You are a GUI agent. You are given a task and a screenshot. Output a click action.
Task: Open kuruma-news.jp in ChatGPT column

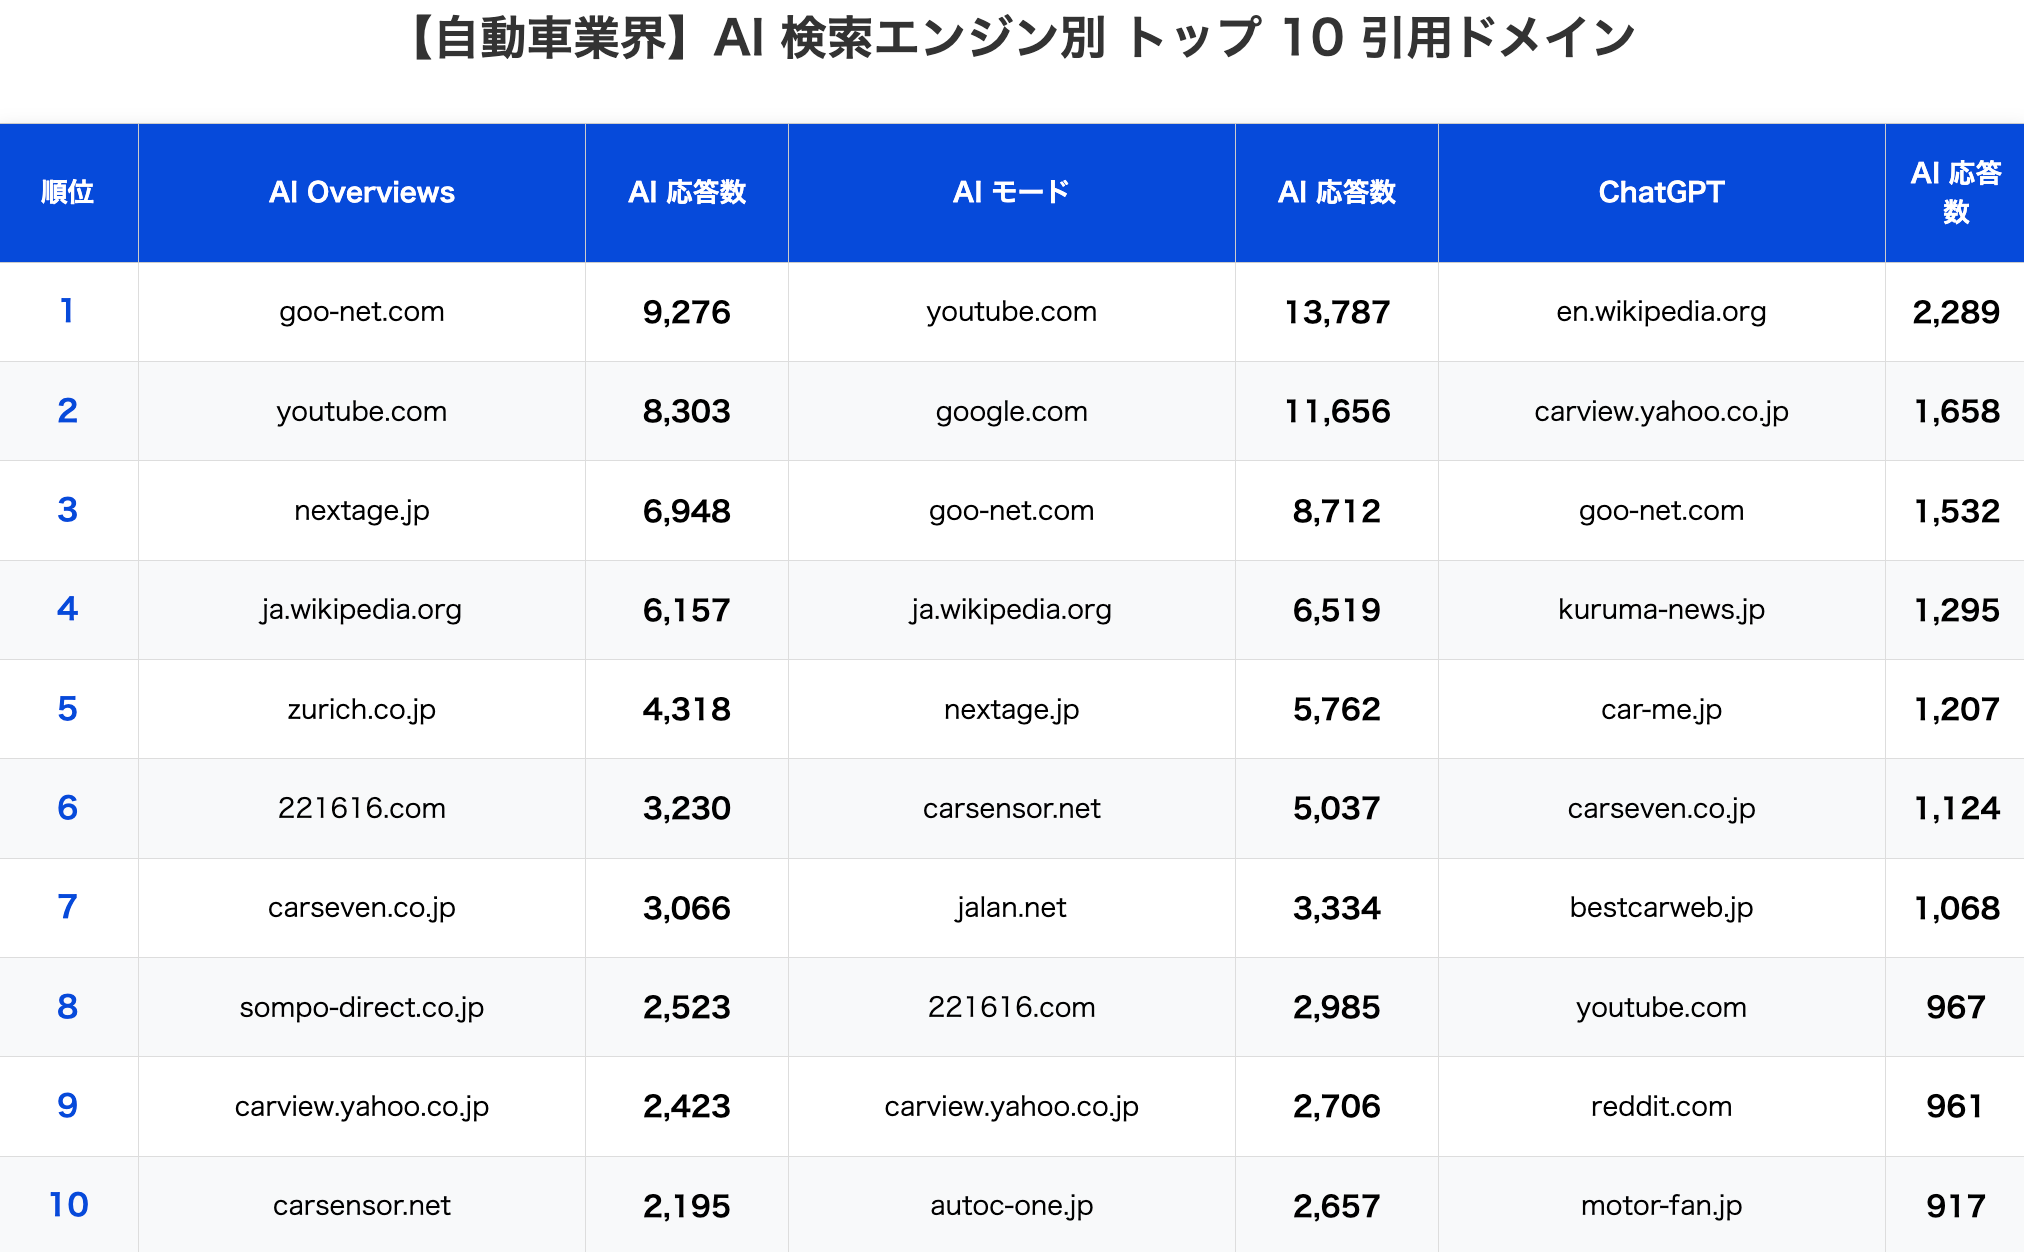(x=1661, y=610)
